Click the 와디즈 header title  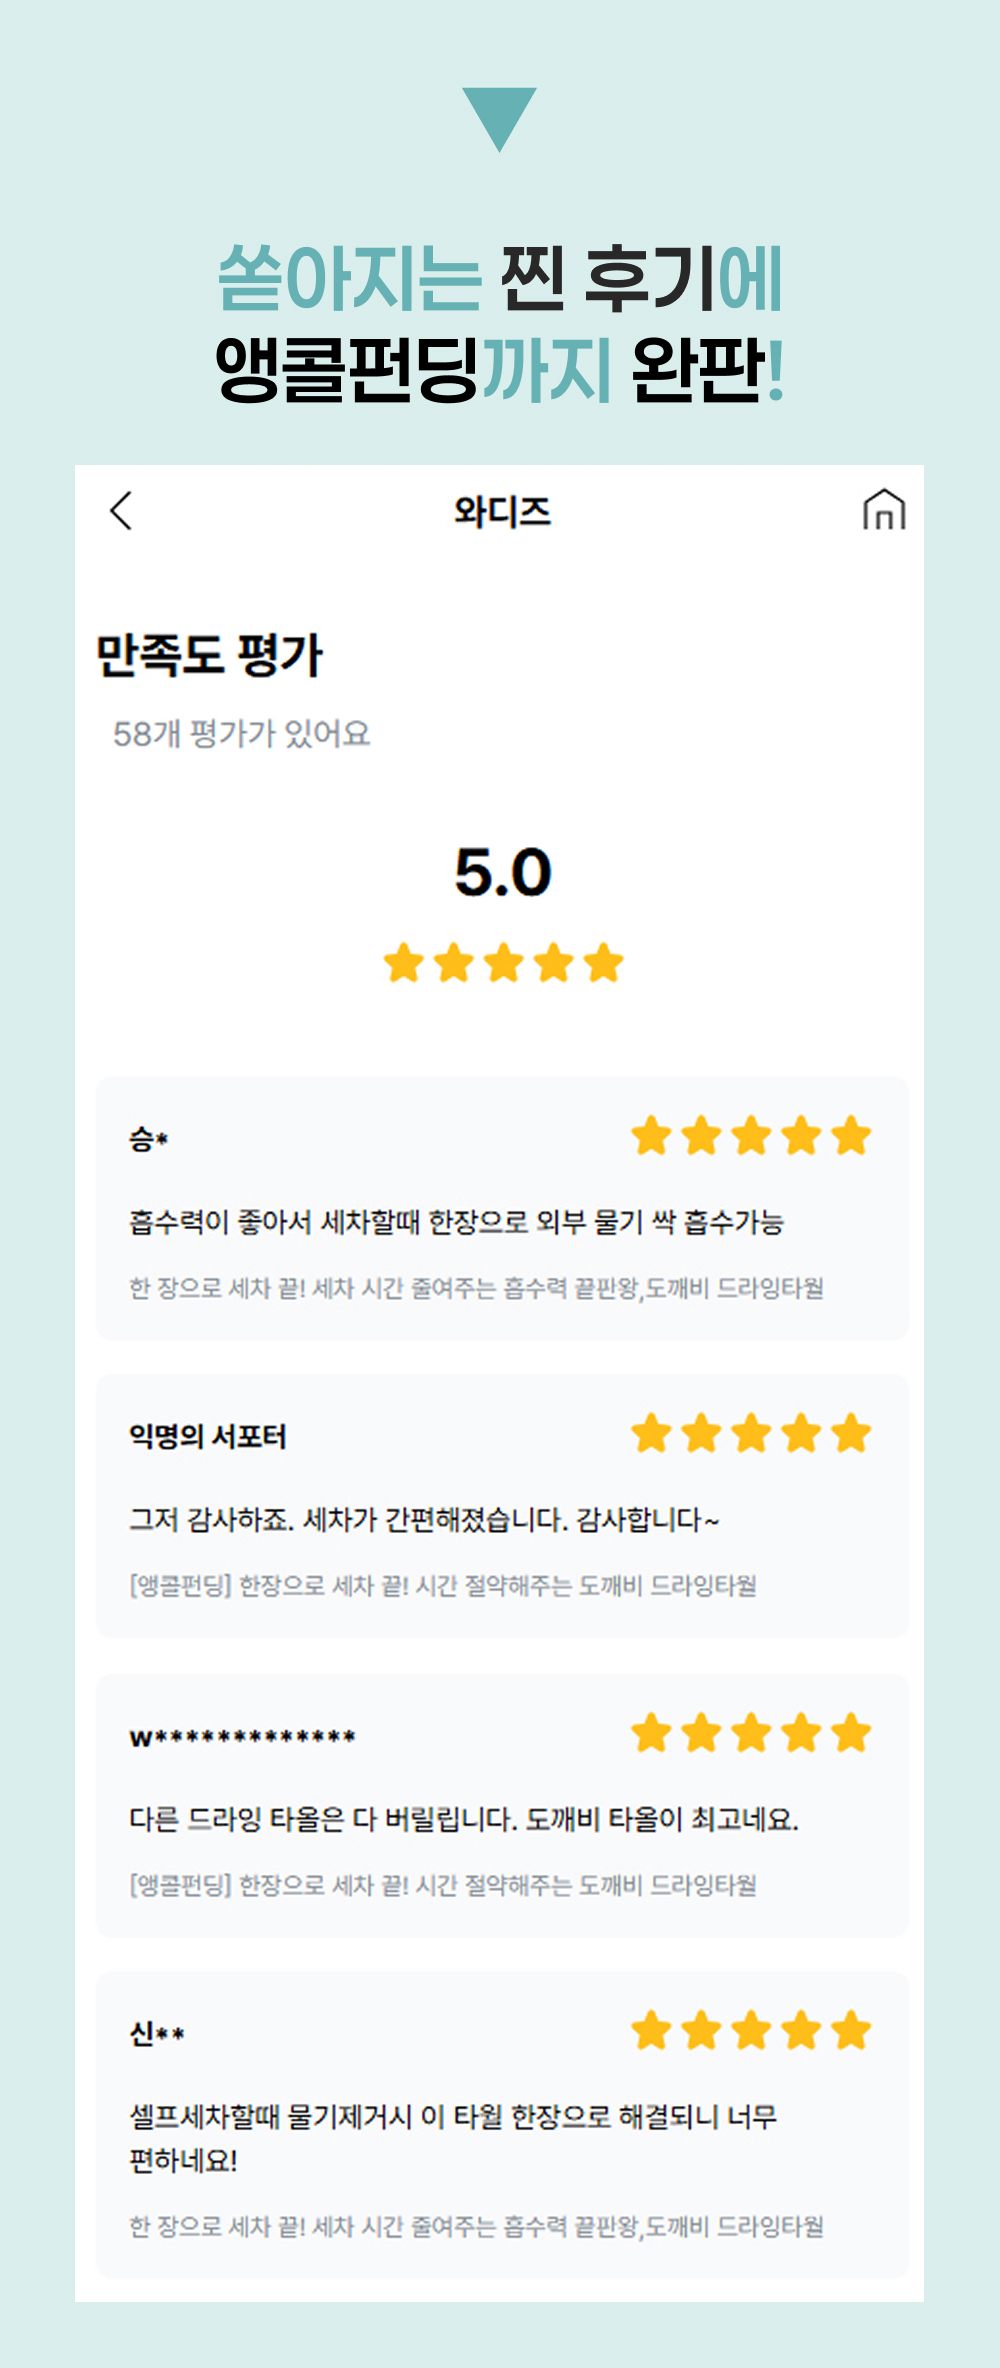coord(502,512)
